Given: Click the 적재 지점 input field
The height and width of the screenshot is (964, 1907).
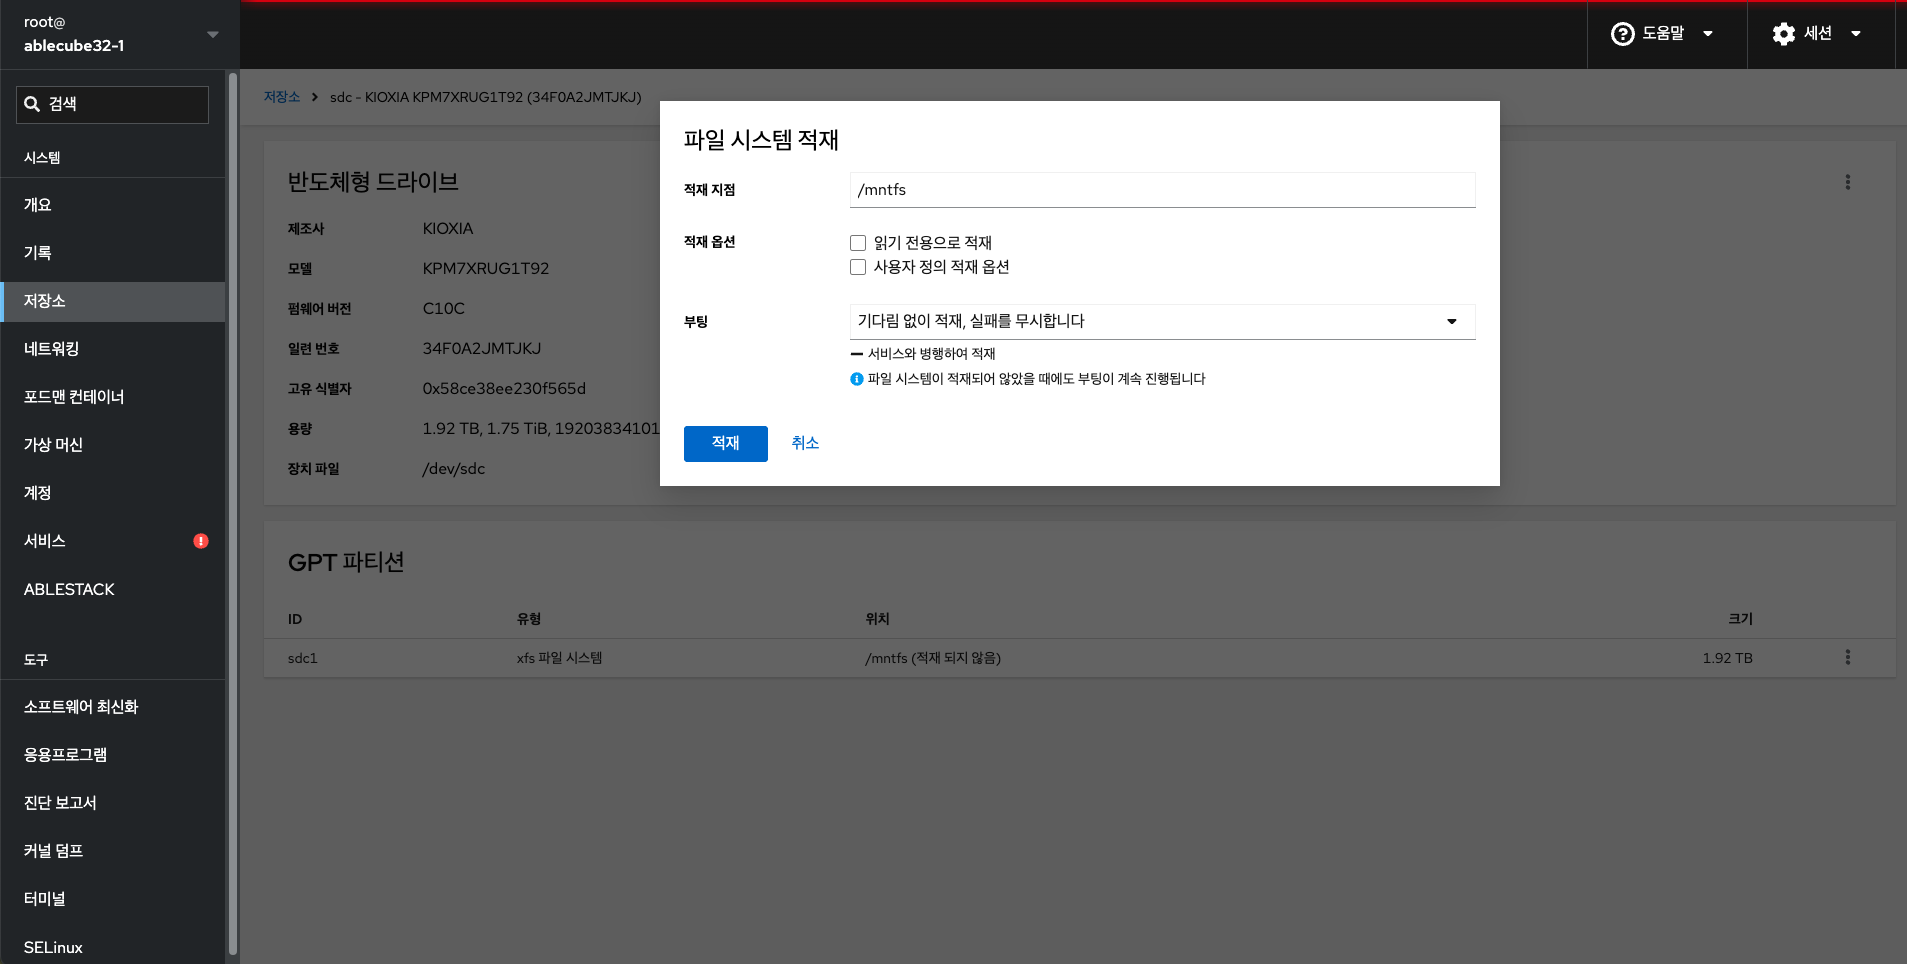Looking at the screenshot, I should 1162,190.
